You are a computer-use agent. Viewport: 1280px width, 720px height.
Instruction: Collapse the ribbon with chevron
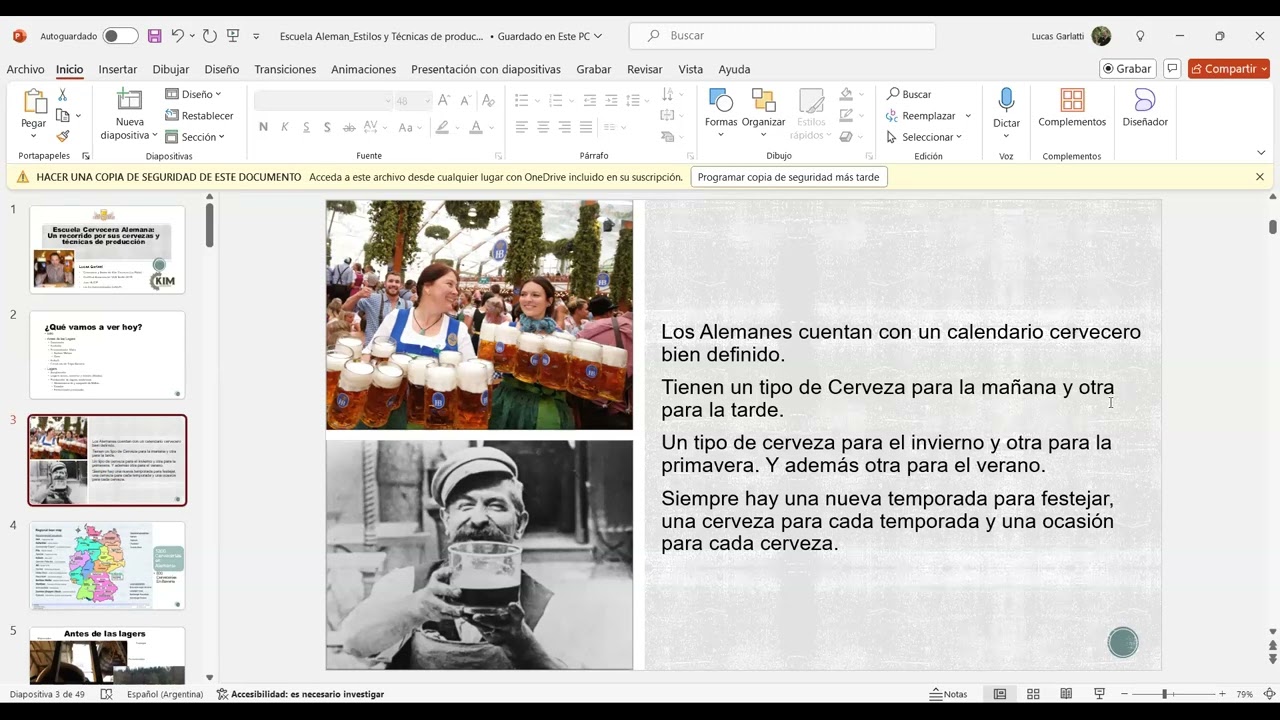click(x=1260, y=153)
